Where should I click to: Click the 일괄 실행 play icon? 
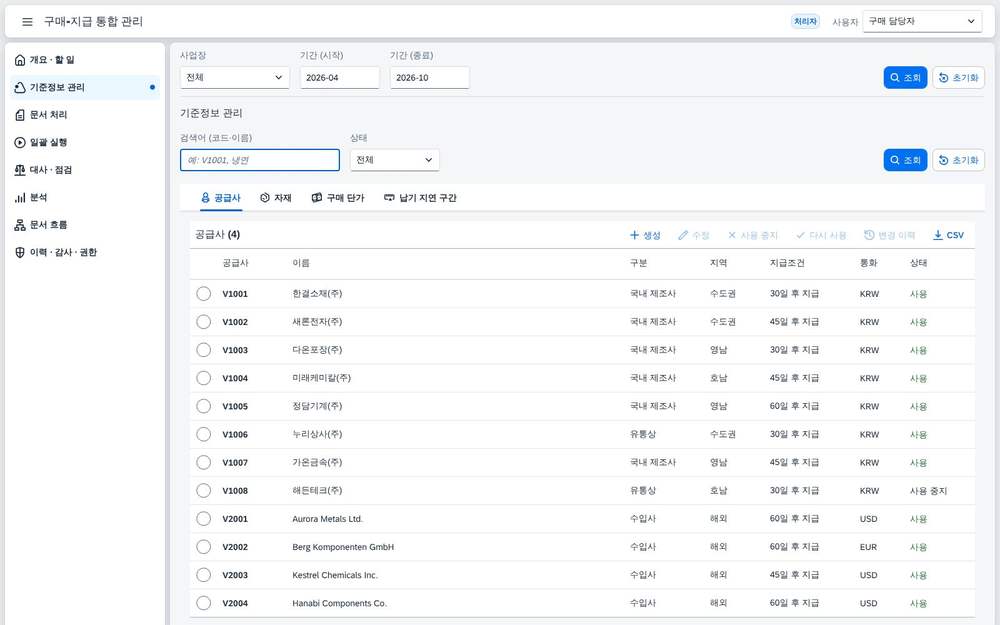click(20, 142)
